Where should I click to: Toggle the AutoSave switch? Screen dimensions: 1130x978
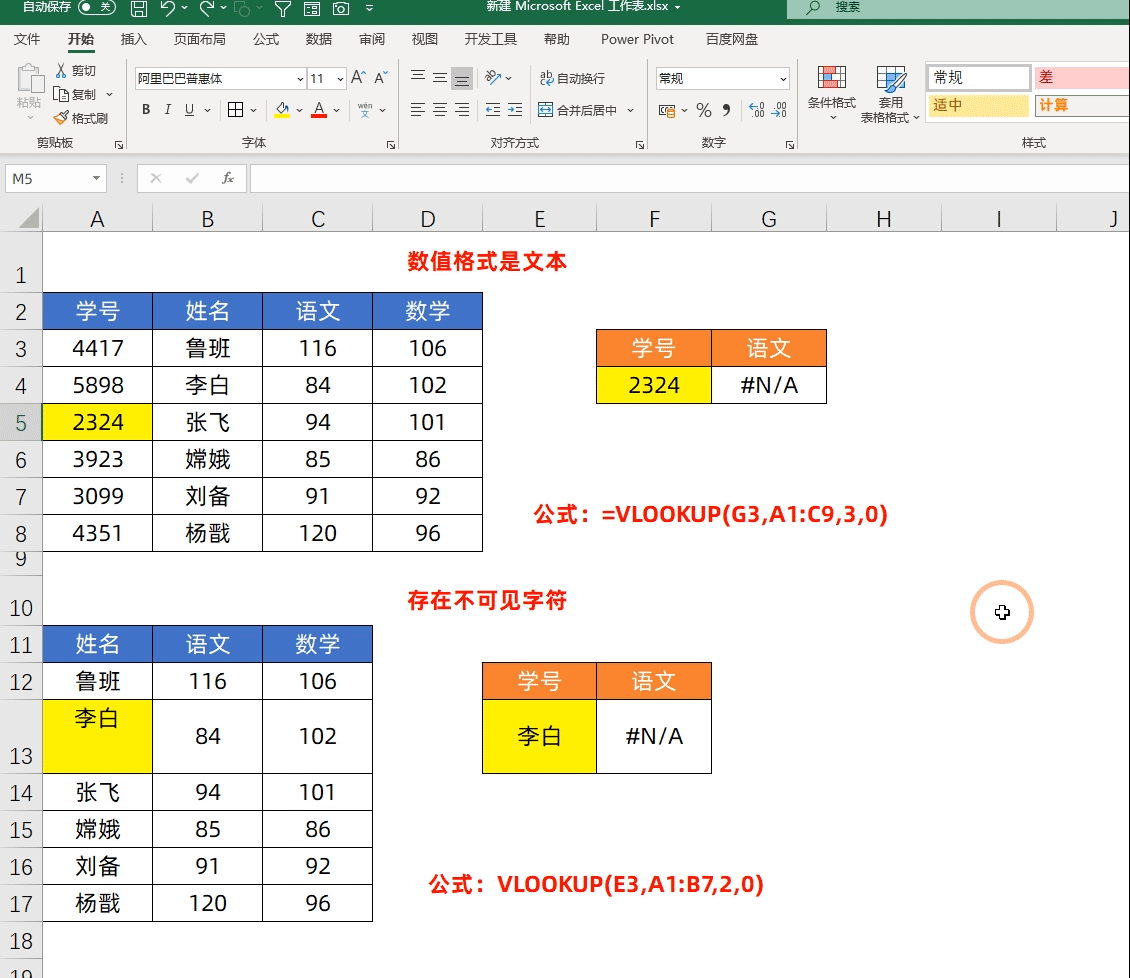point(96,8)
